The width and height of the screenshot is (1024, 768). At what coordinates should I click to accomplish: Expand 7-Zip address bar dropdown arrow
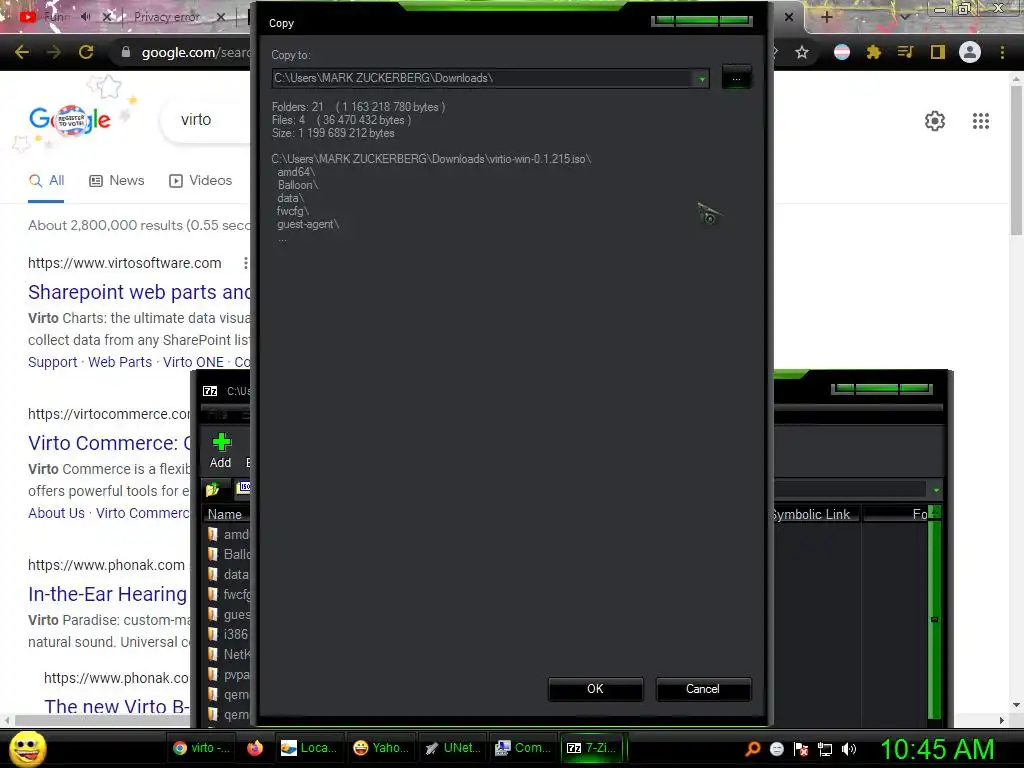coord(936,490)
